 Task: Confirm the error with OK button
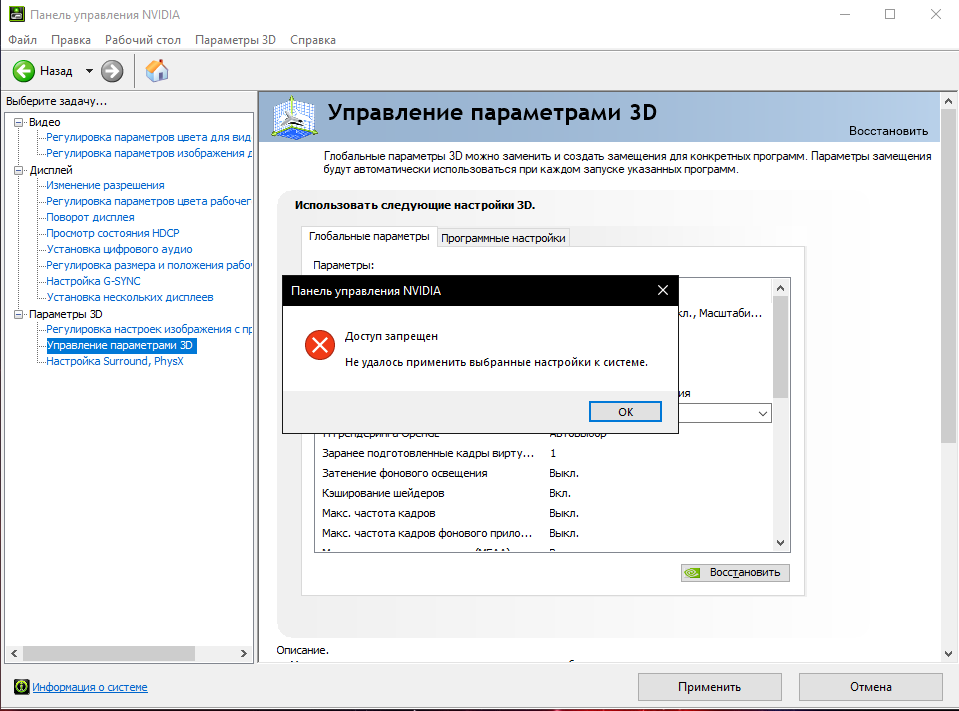[625, 411]
